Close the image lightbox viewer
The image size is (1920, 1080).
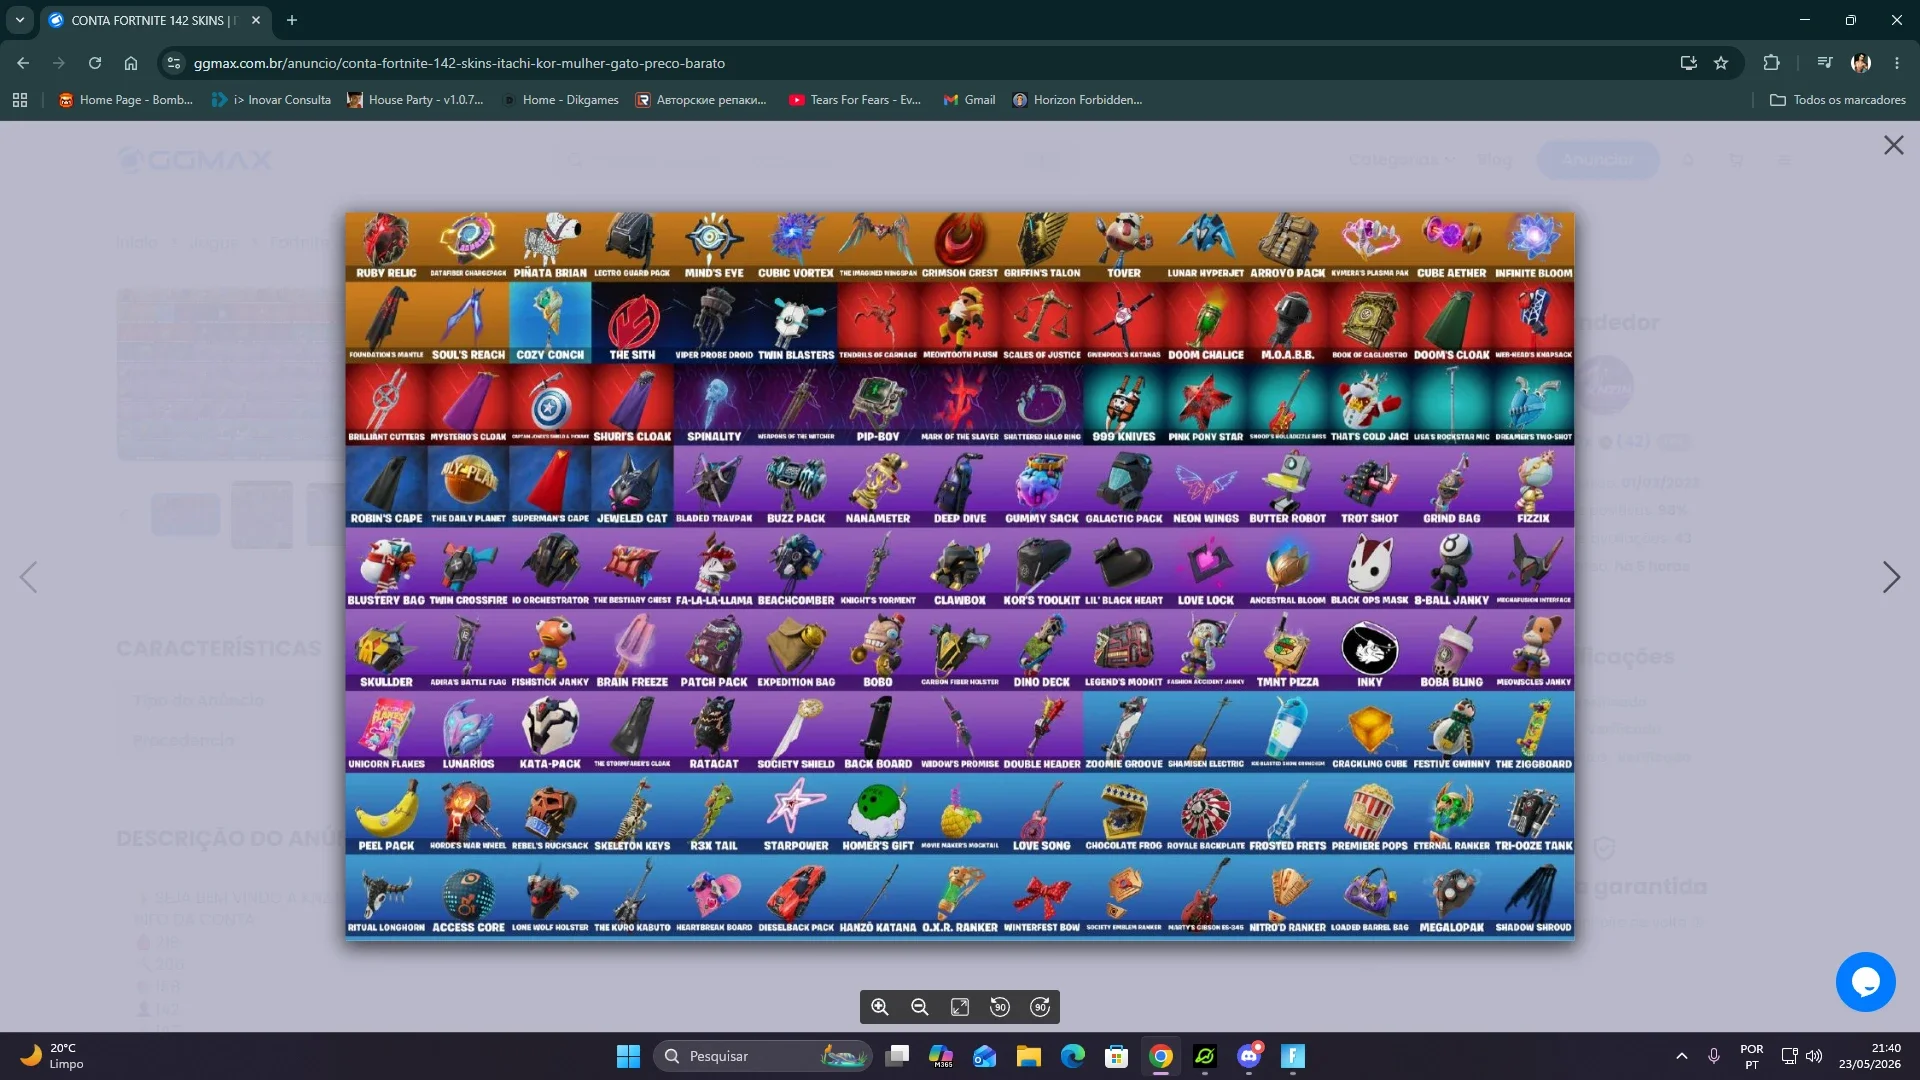1894,145
